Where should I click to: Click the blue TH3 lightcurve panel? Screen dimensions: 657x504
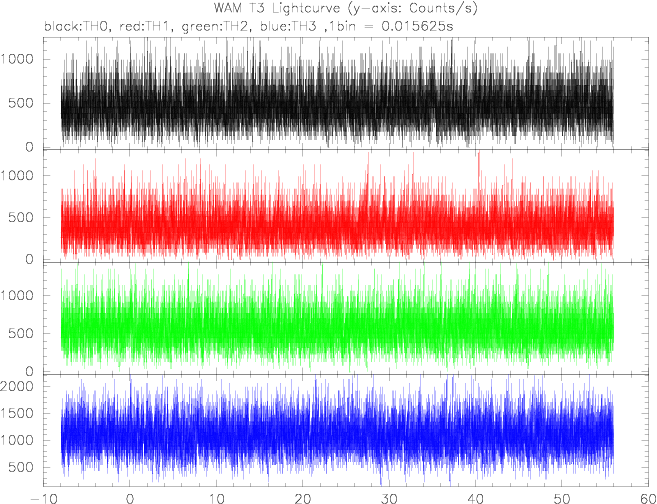[x=346, y=430]
